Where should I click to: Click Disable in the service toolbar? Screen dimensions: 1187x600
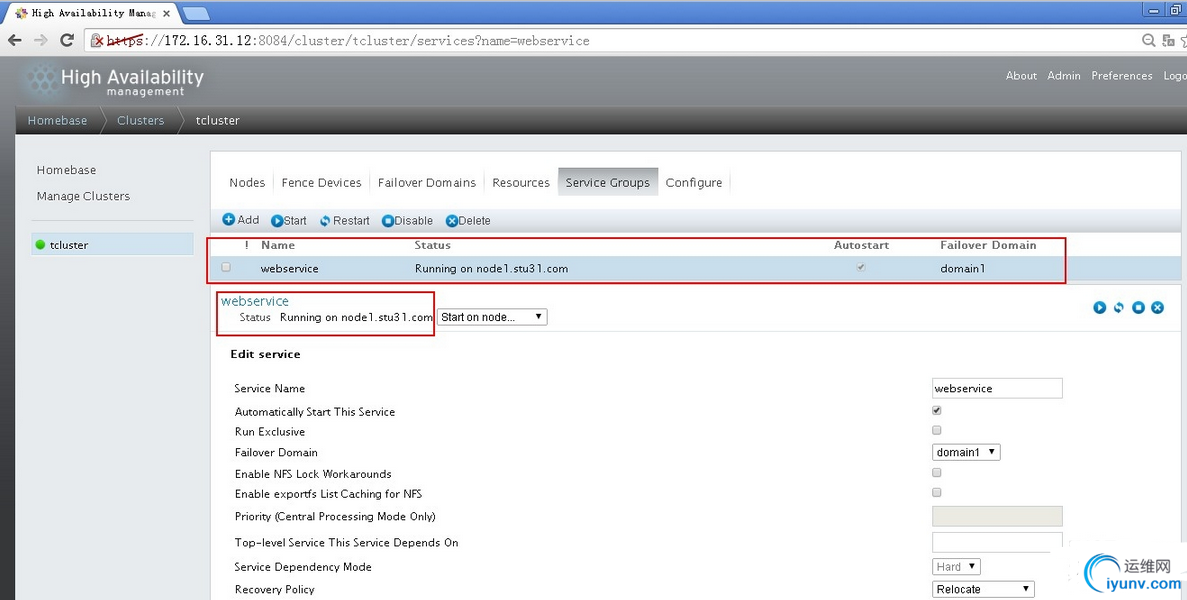click(x=407, y=221)
